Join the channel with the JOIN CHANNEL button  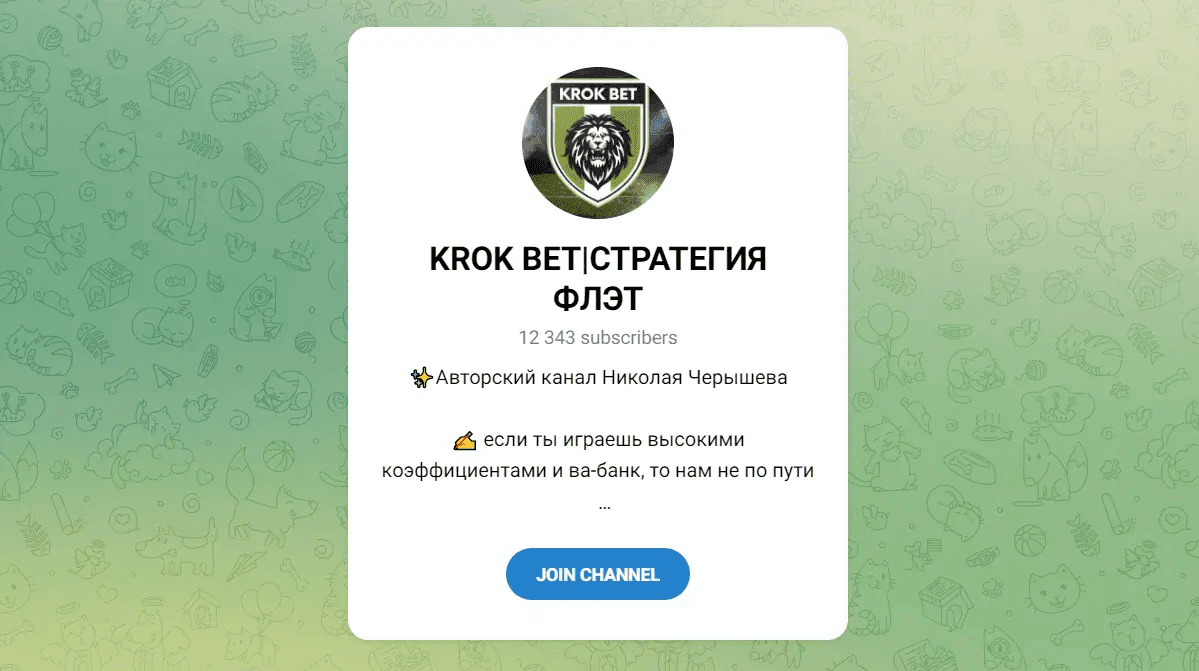pyautogui.click(x=598, y=574)
